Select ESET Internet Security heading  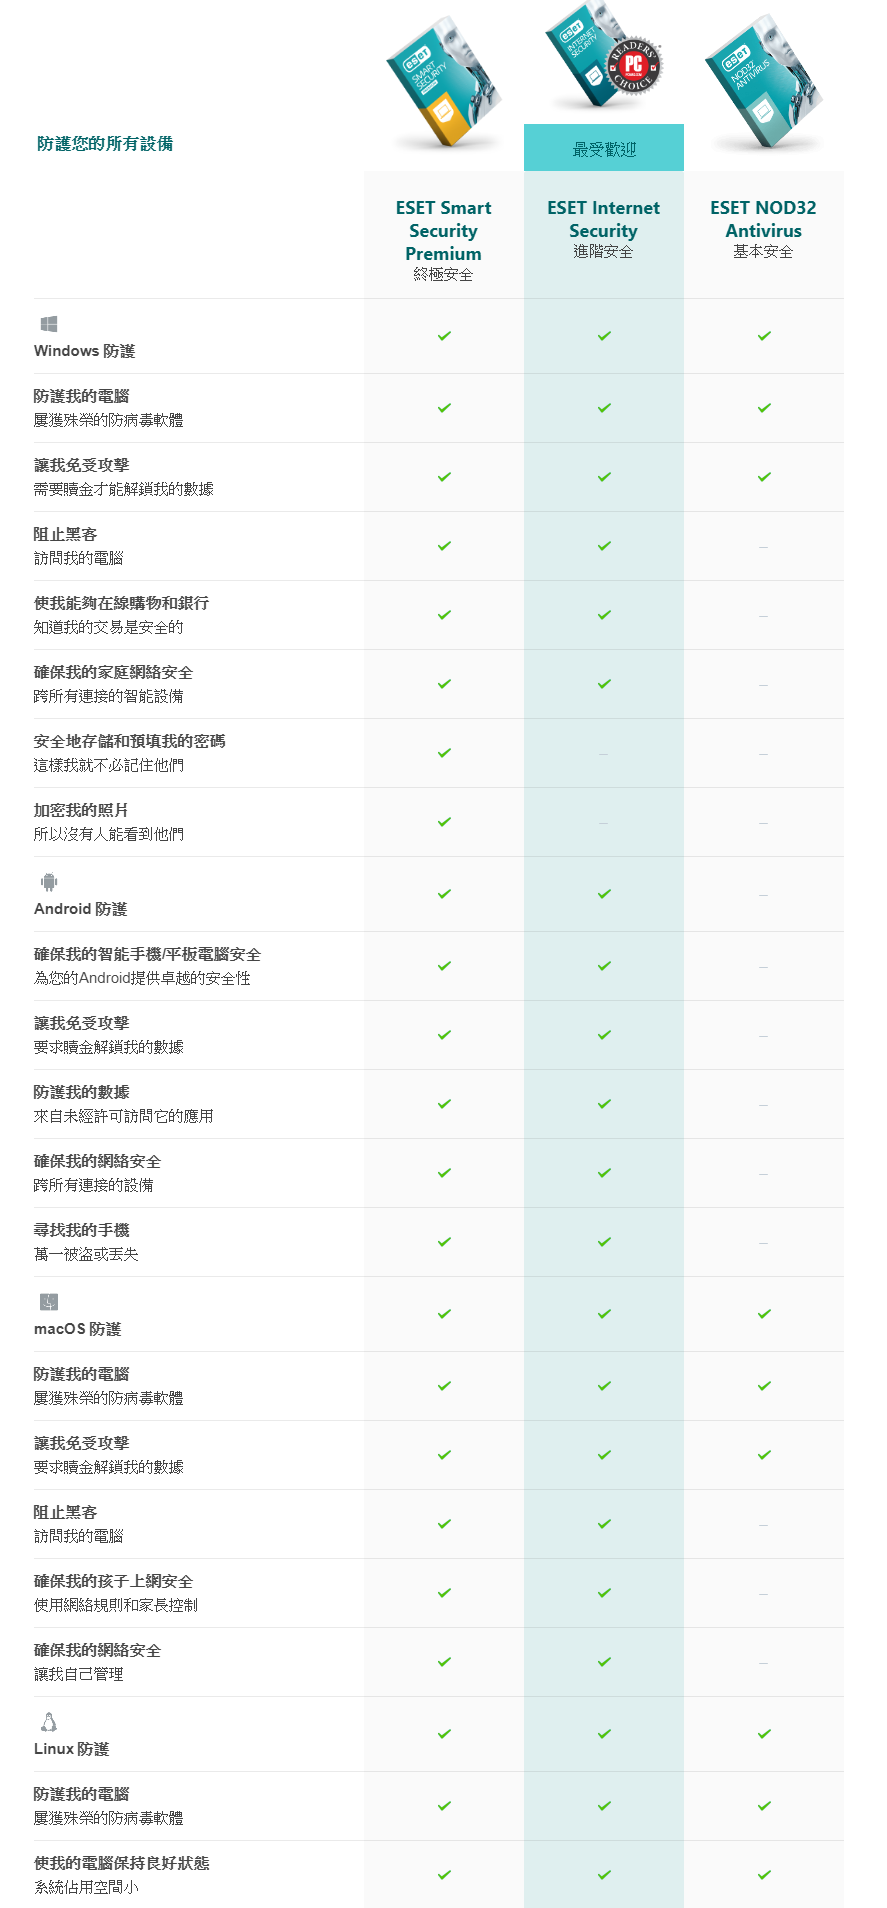[x=604, y=219]
